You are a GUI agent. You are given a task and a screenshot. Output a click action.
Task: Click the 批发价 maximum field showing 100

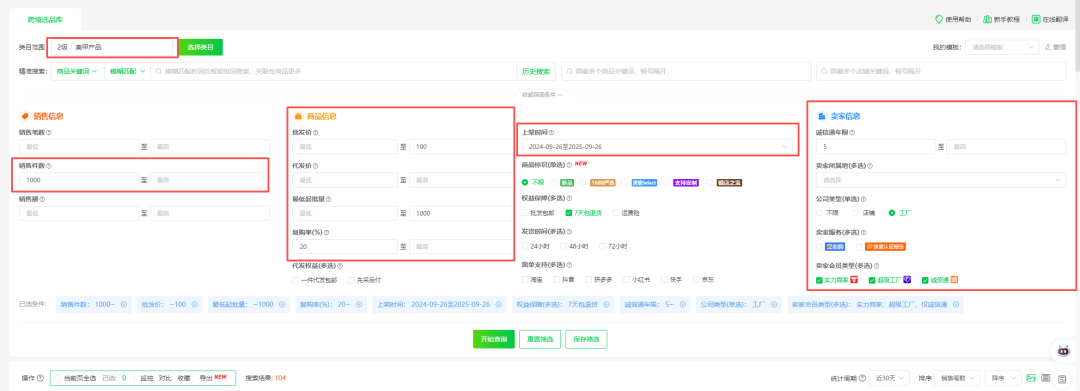click(461, 147)
